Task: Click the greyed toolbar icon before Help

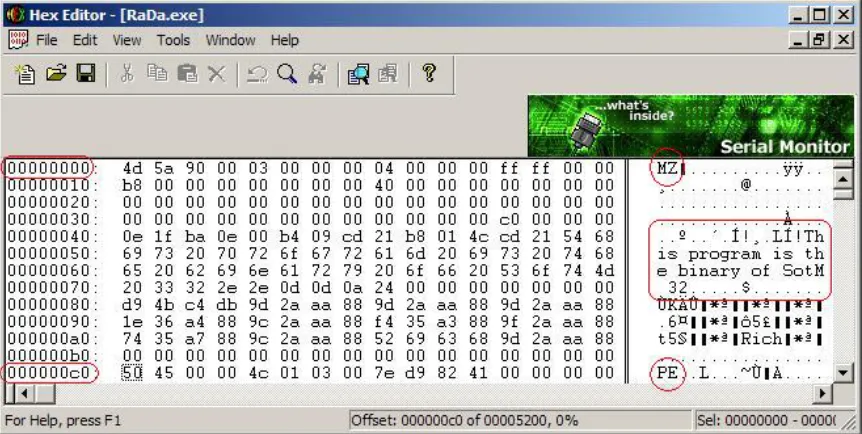Action: 388,73
